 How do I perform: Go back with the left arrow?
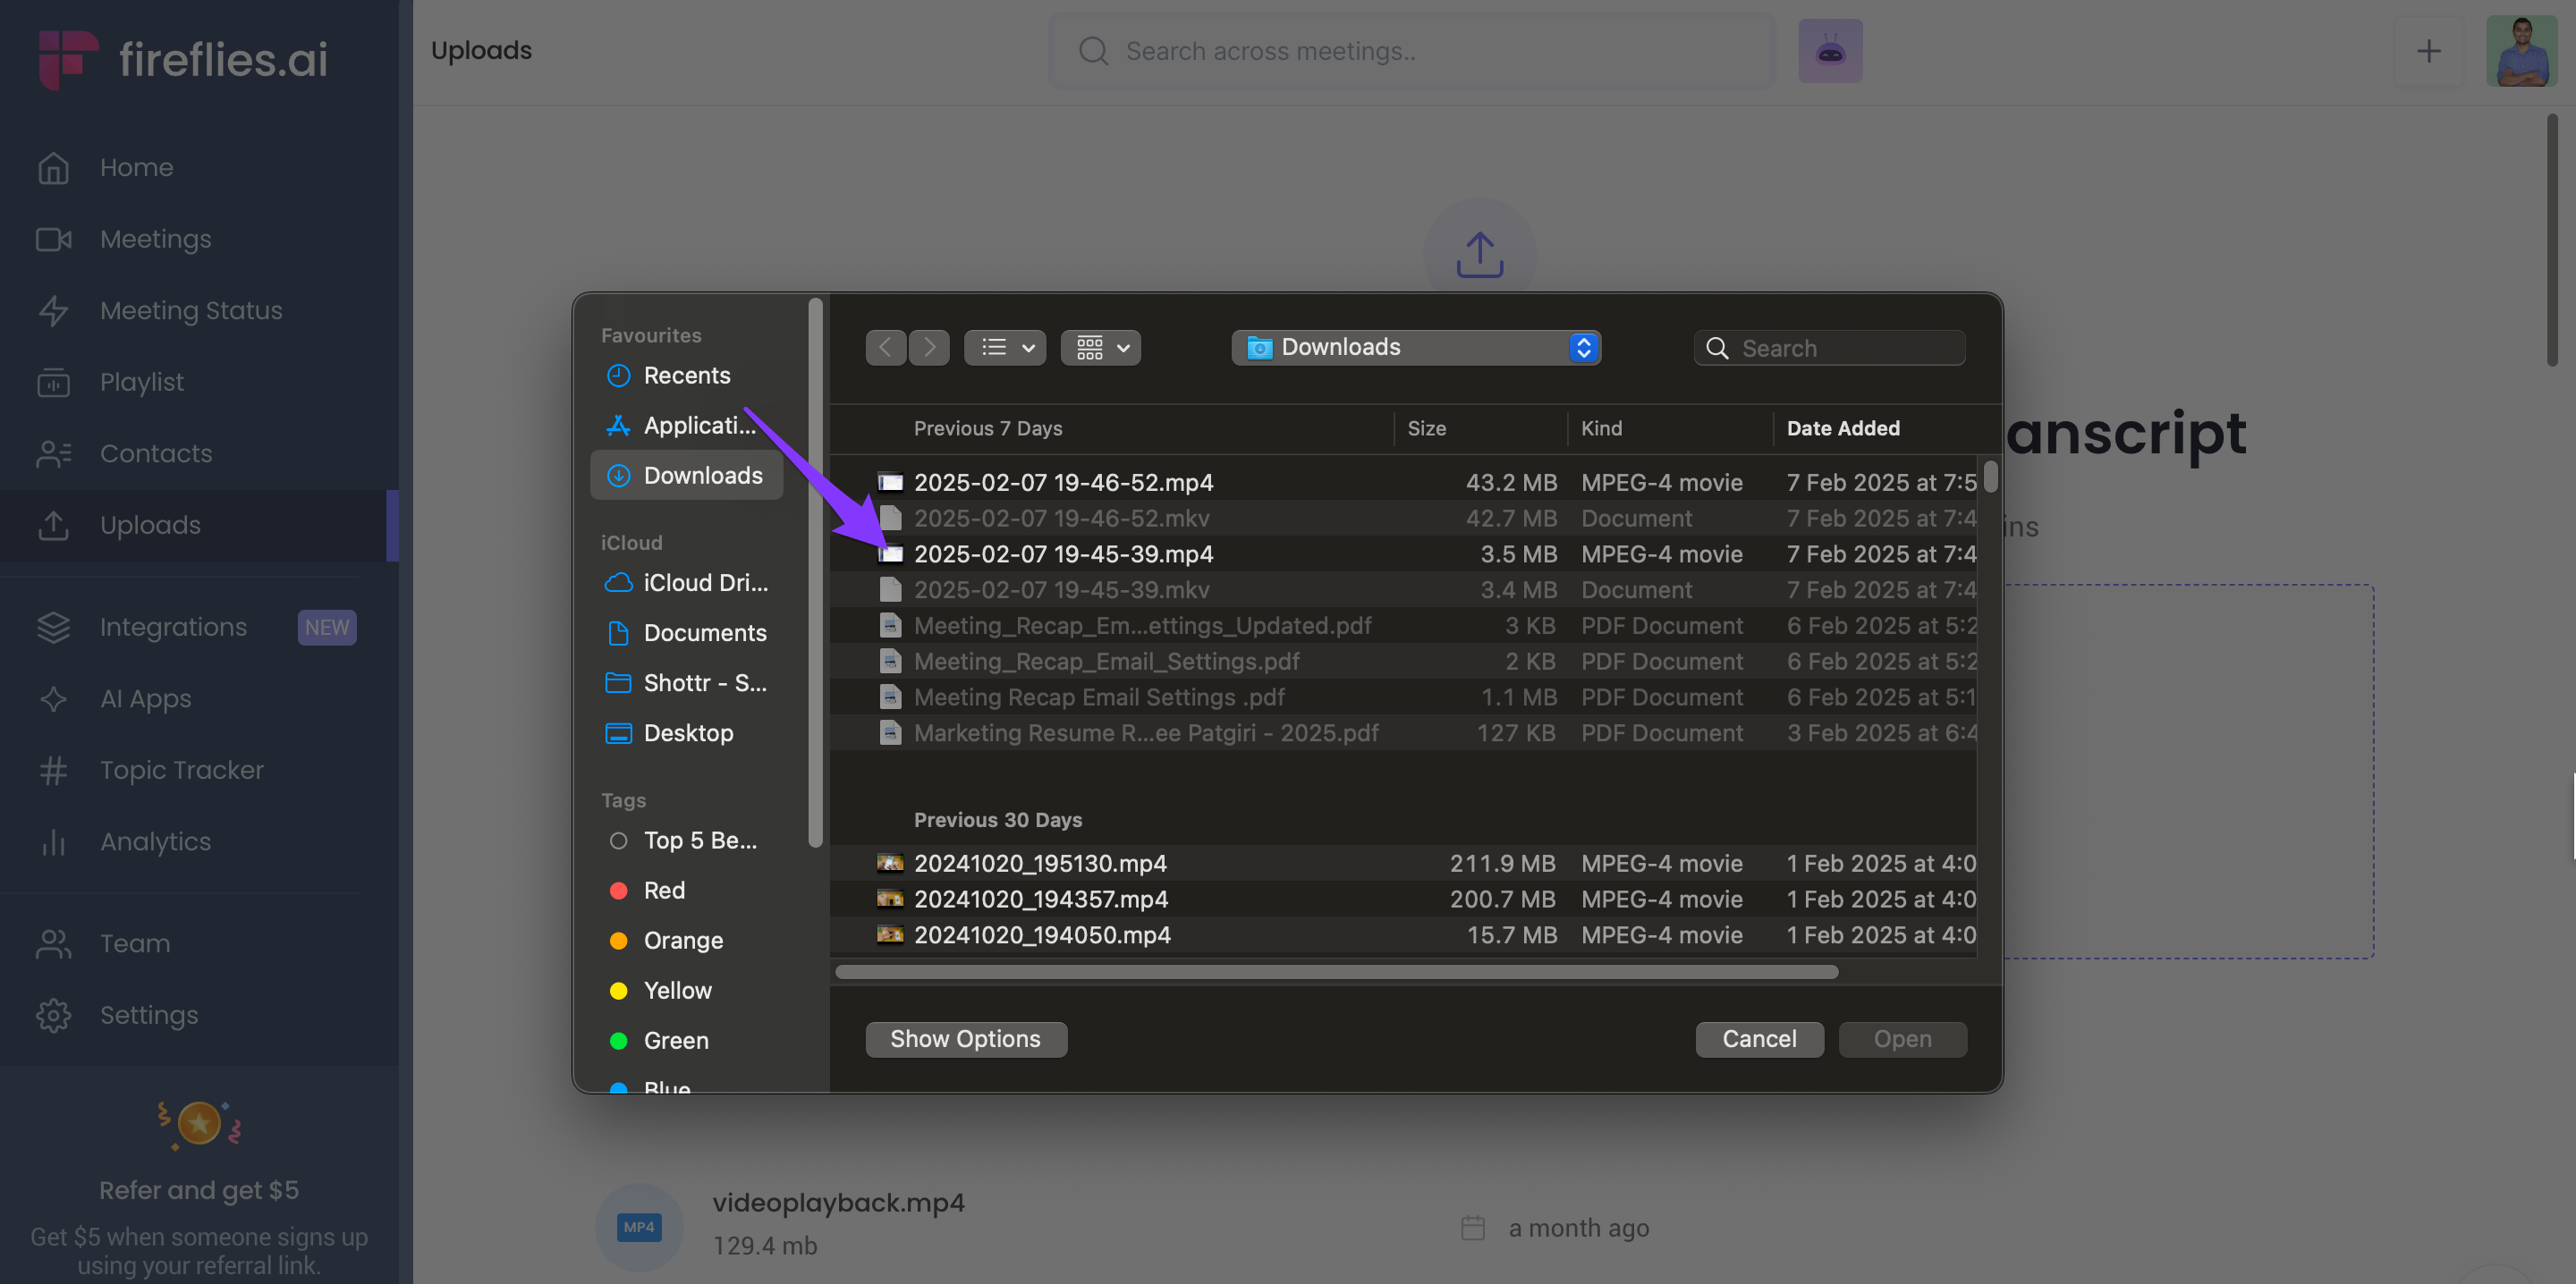click(x=885, y=348)
